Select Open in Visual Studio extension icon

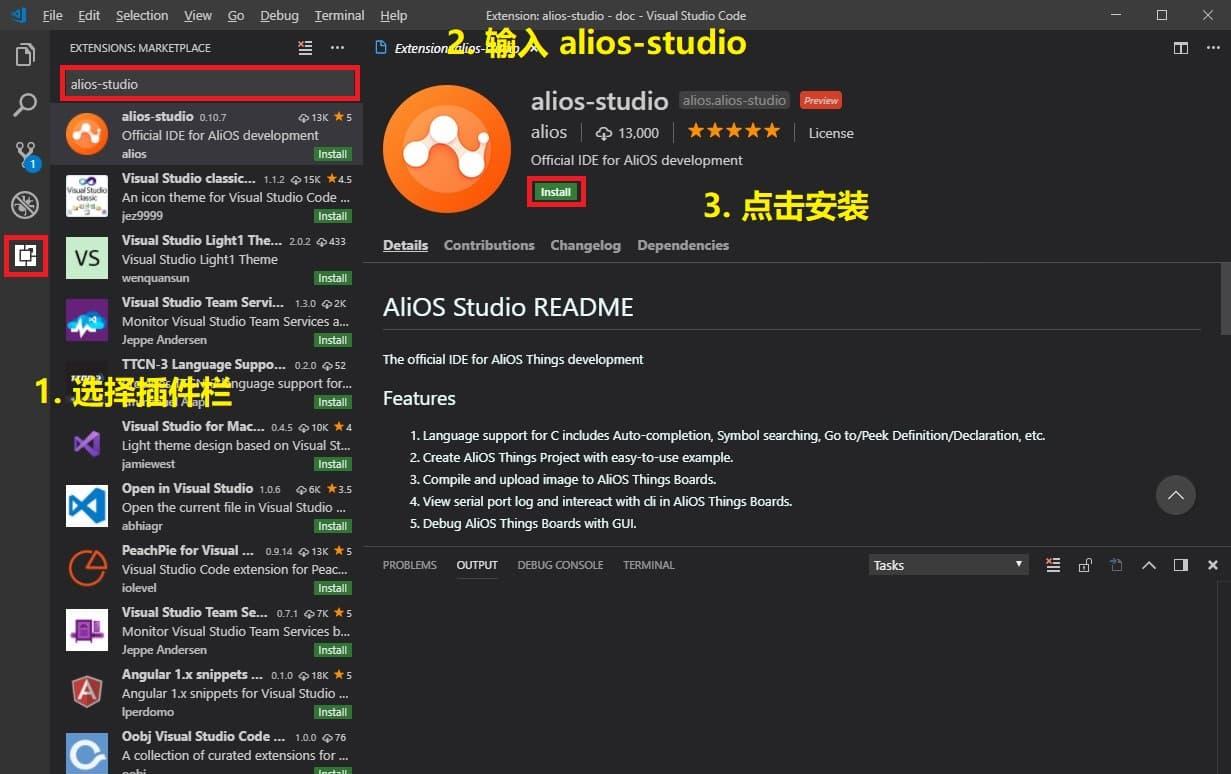87,506
